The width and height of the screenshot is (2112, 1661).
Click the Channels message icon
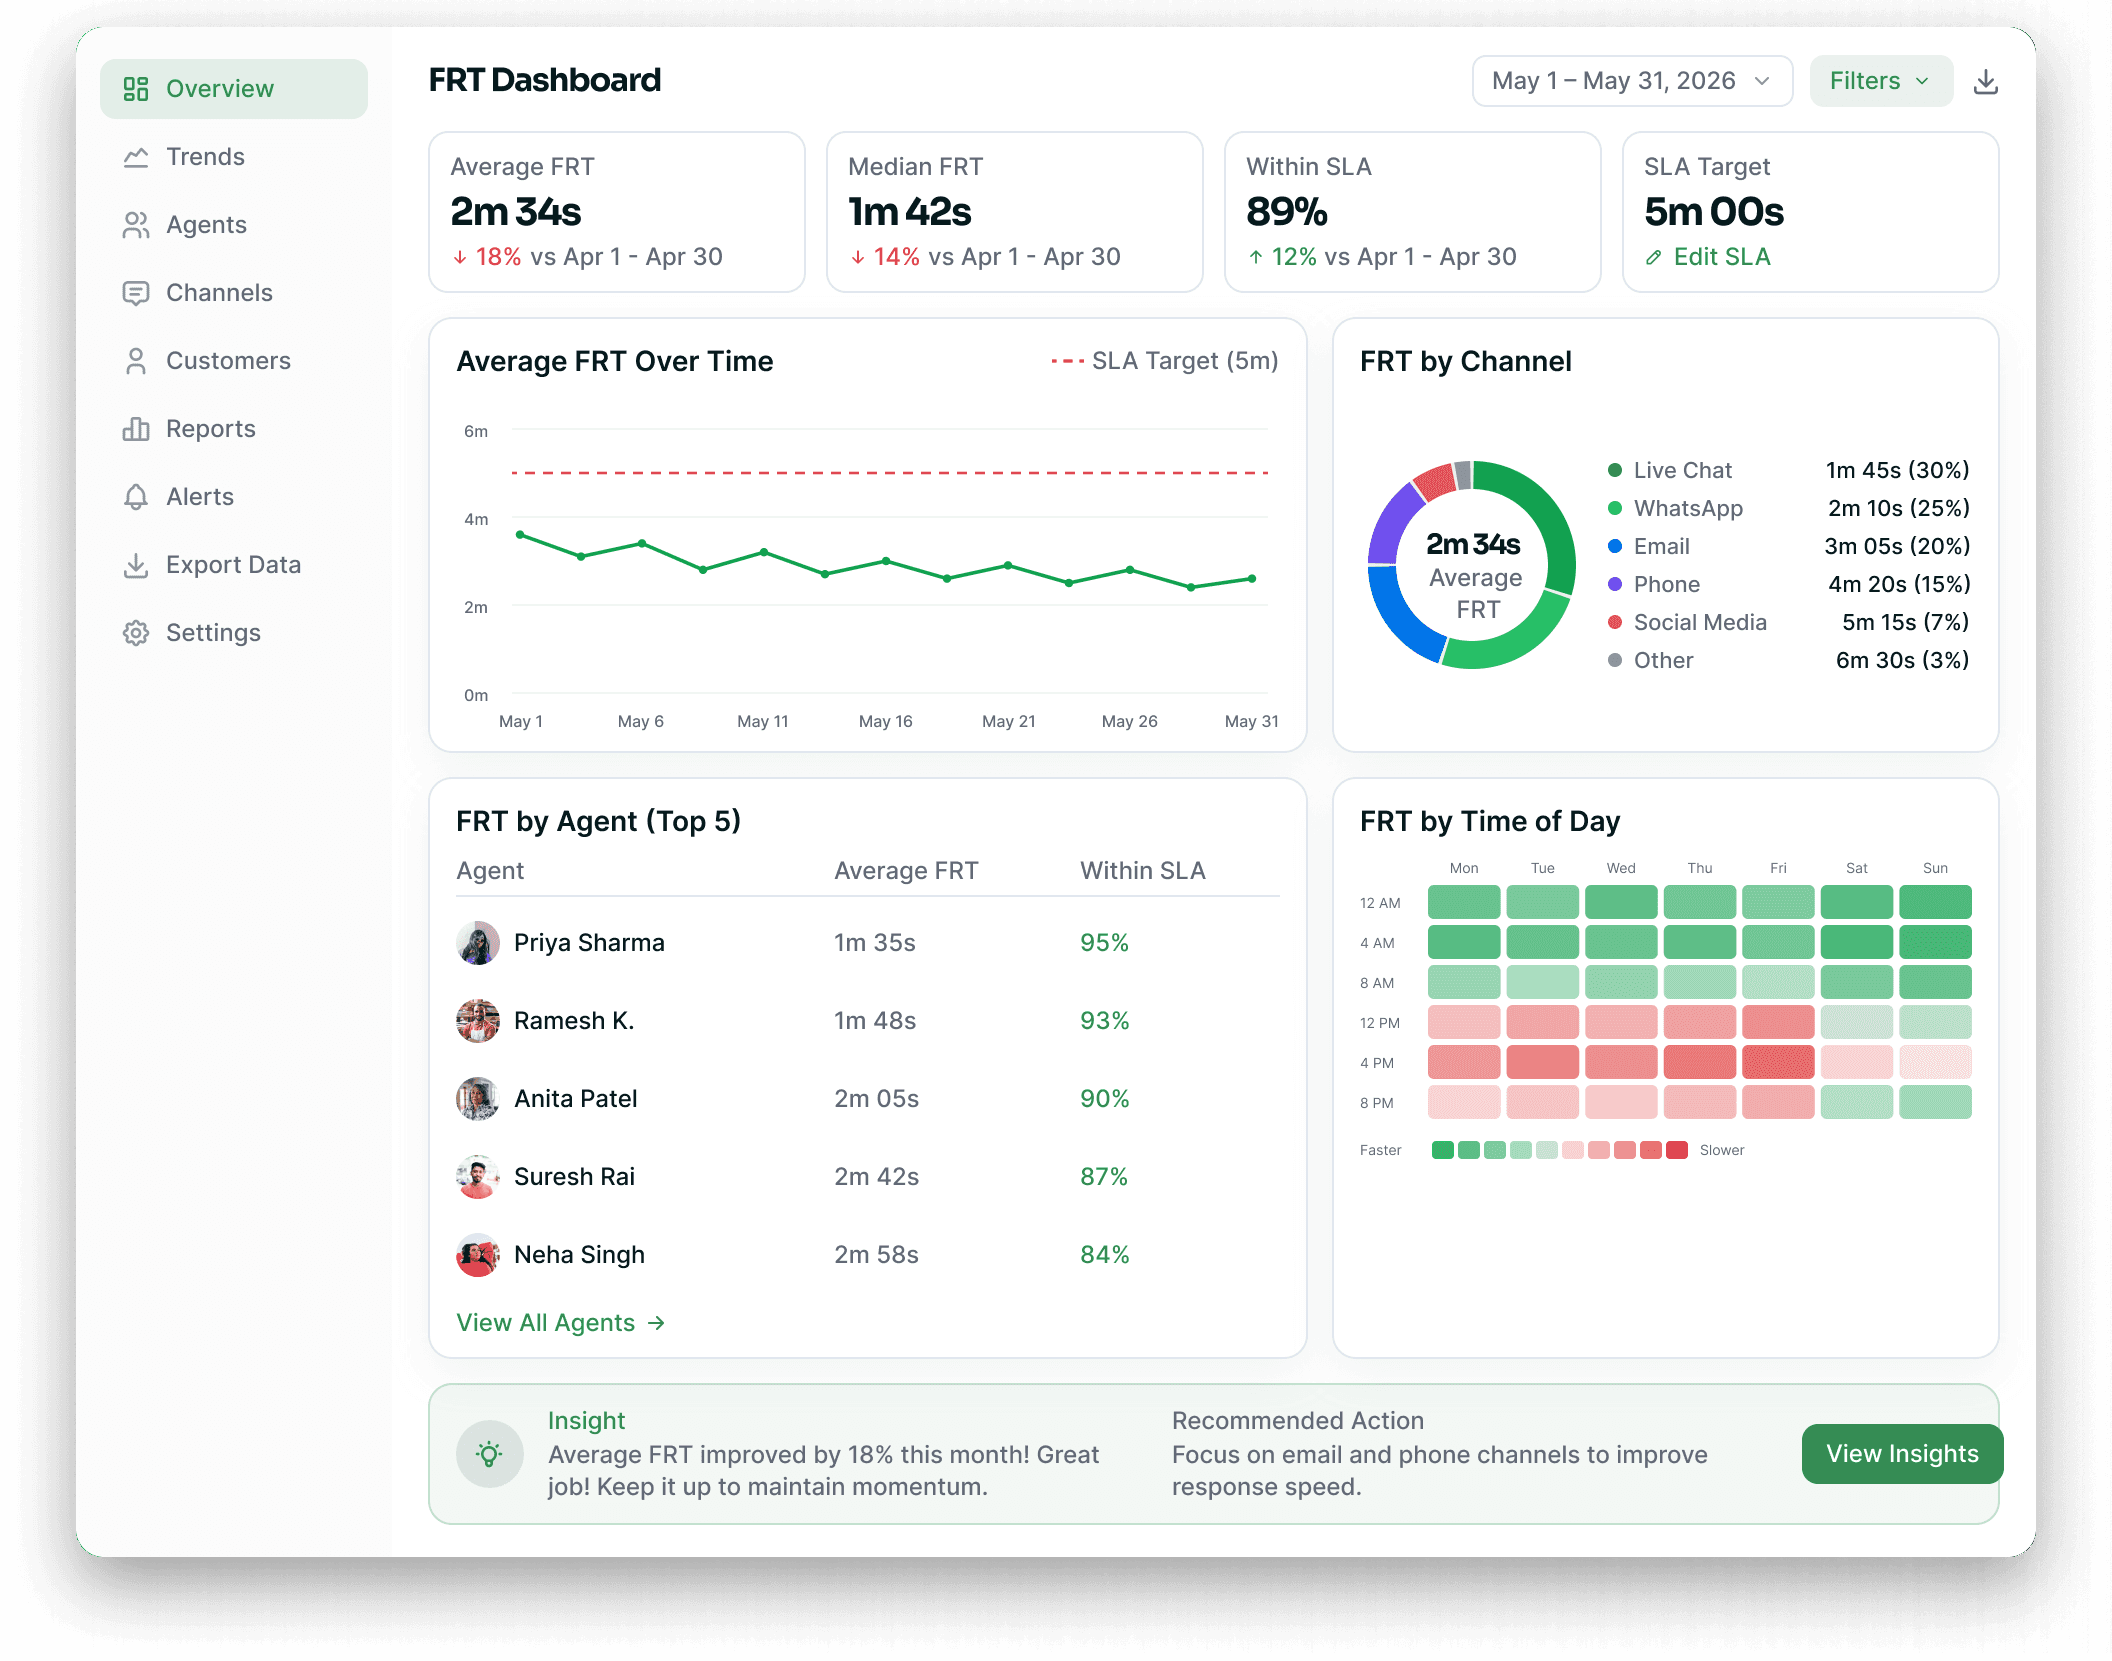click(136, 293)
